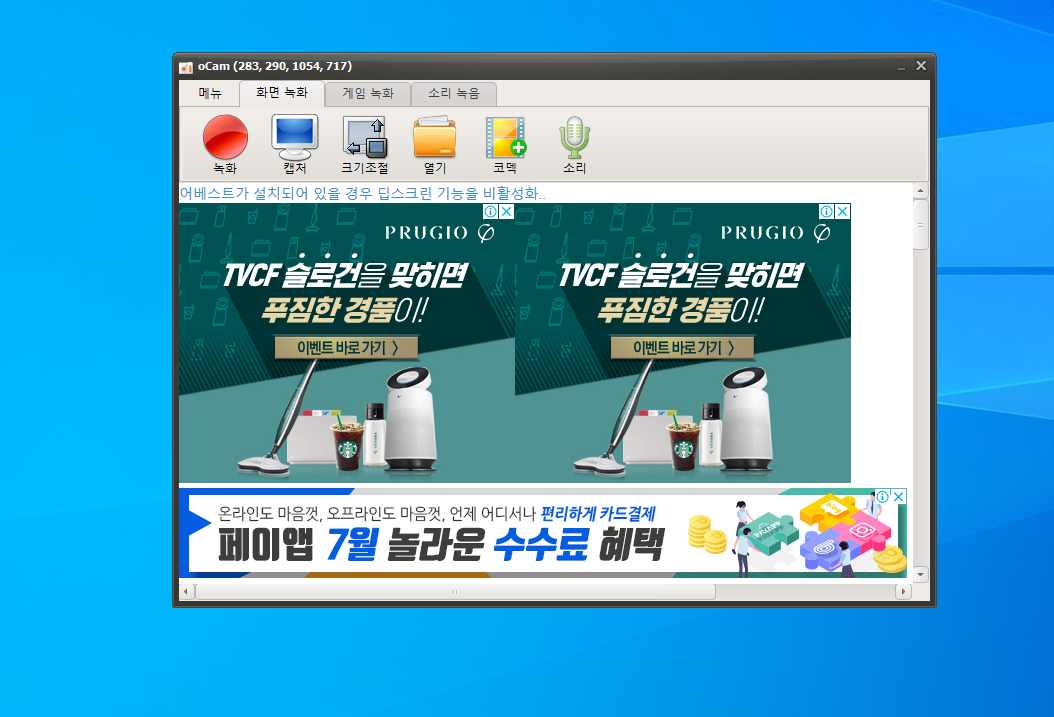This screenshot has width=1054, height=717.
Task: Click the PRUGIO logo in right ad
Action: click(x=776, y=233)
